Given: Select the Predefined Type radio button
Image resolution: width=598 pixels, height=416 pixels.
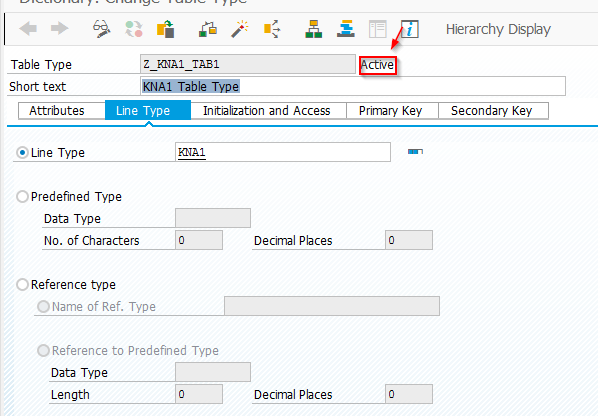Looking at the screenshot, I should coord(22,197).
